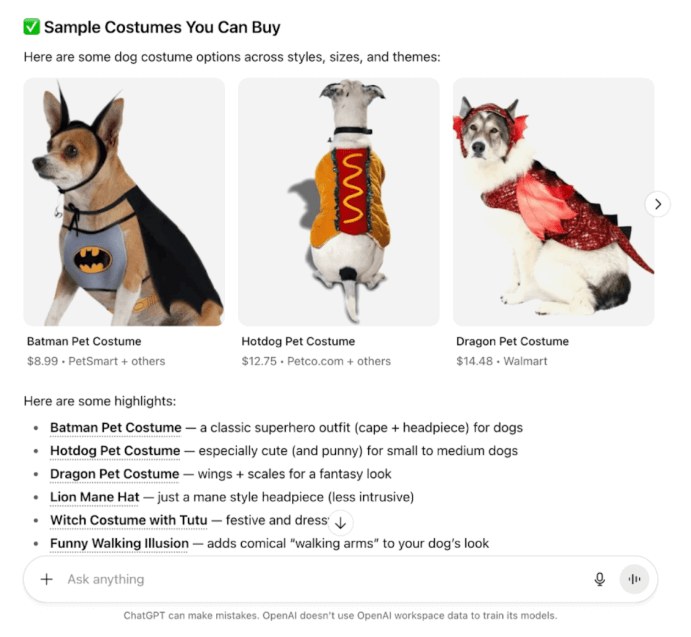The height and width of the screenshot is (637, 691).
Task: Show next costumes with carousel chevron
Action: click(x=658, y=204)
